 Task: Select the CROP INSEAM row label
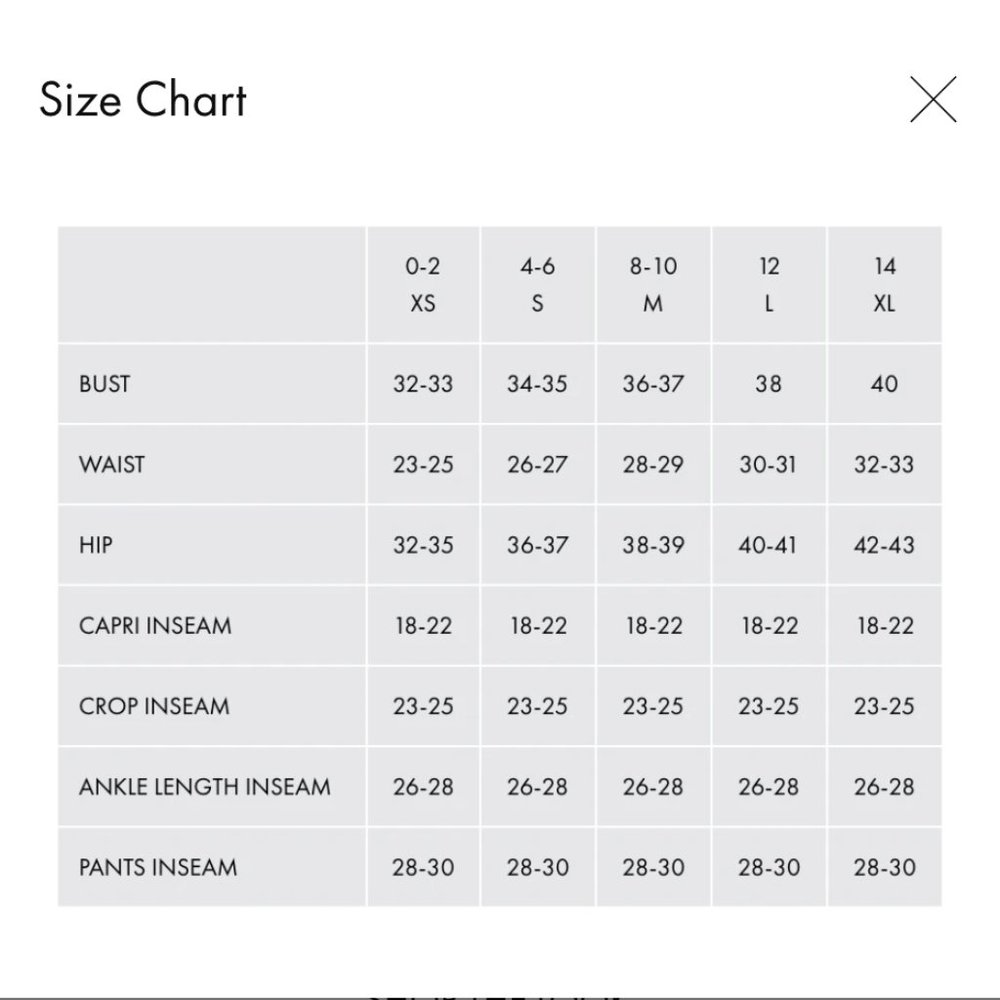point(154,707)
